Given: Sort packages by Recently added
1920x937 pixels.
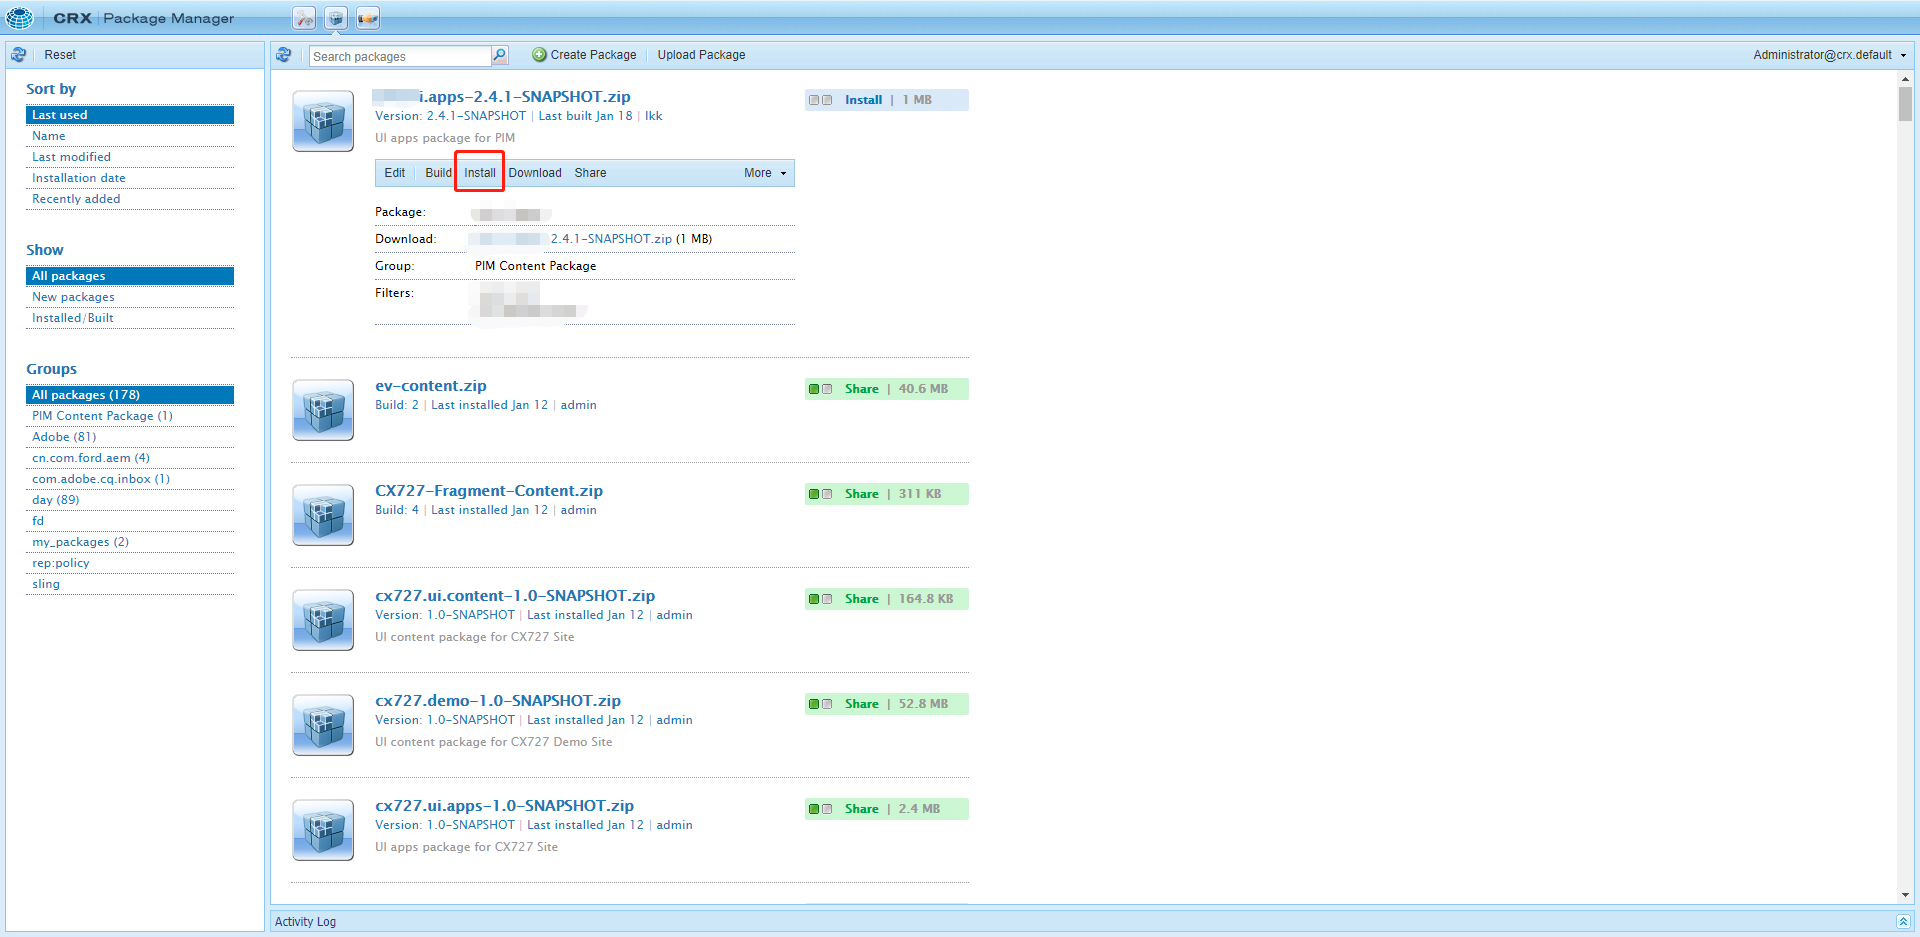Looking at the screenshot, I should point(130,199).
